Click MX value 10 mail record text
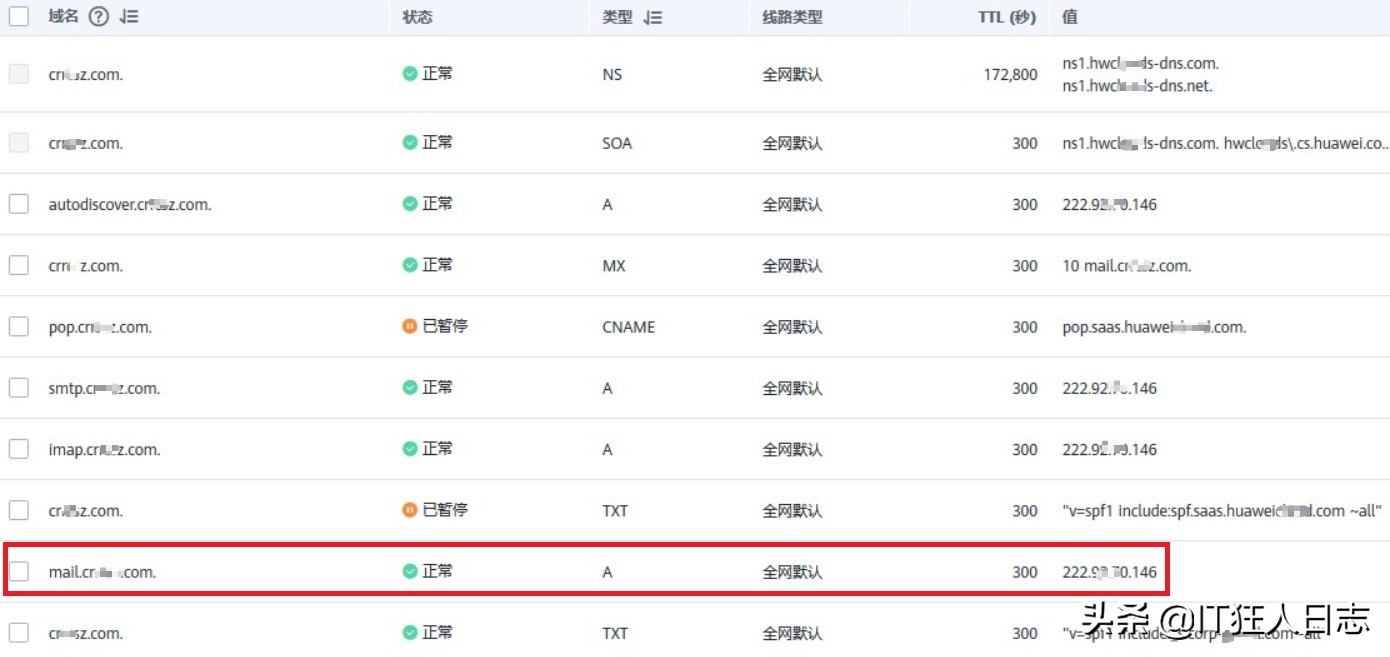This screenshot has width=1390, height=657. pyautogui.click(x=1126, y=266)
